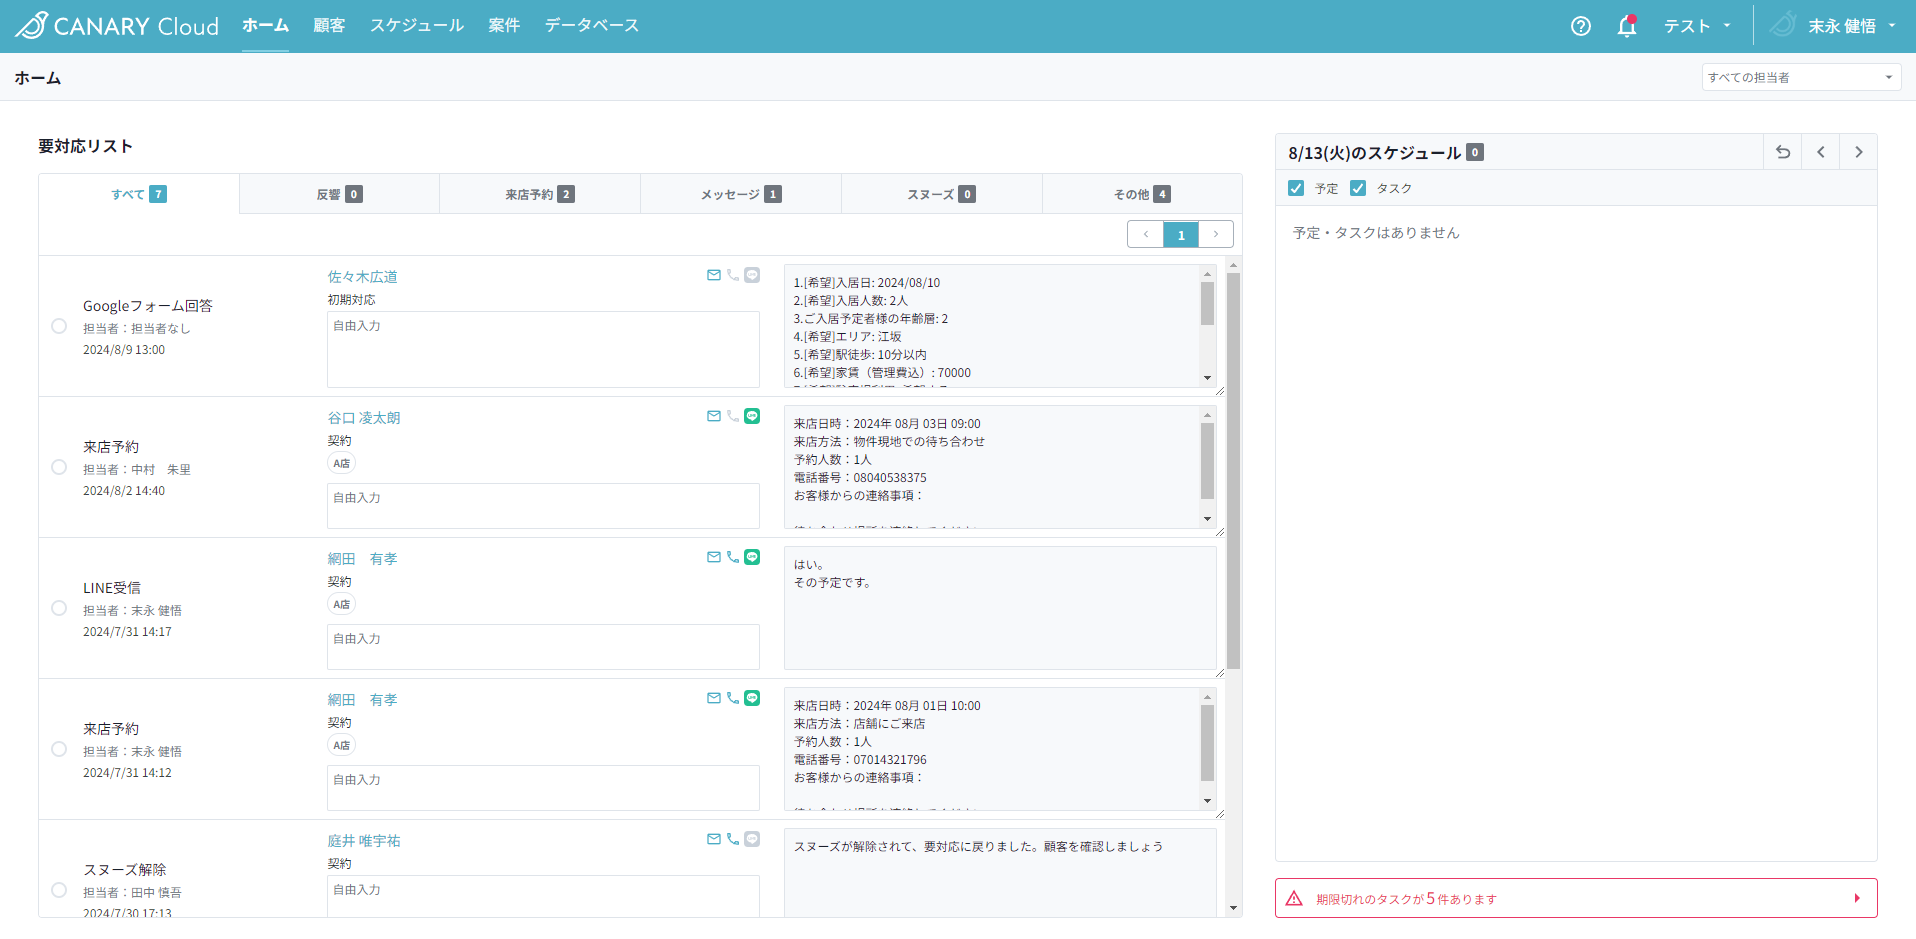
Task: Open the データベース menu
Action: coord(592,26)
